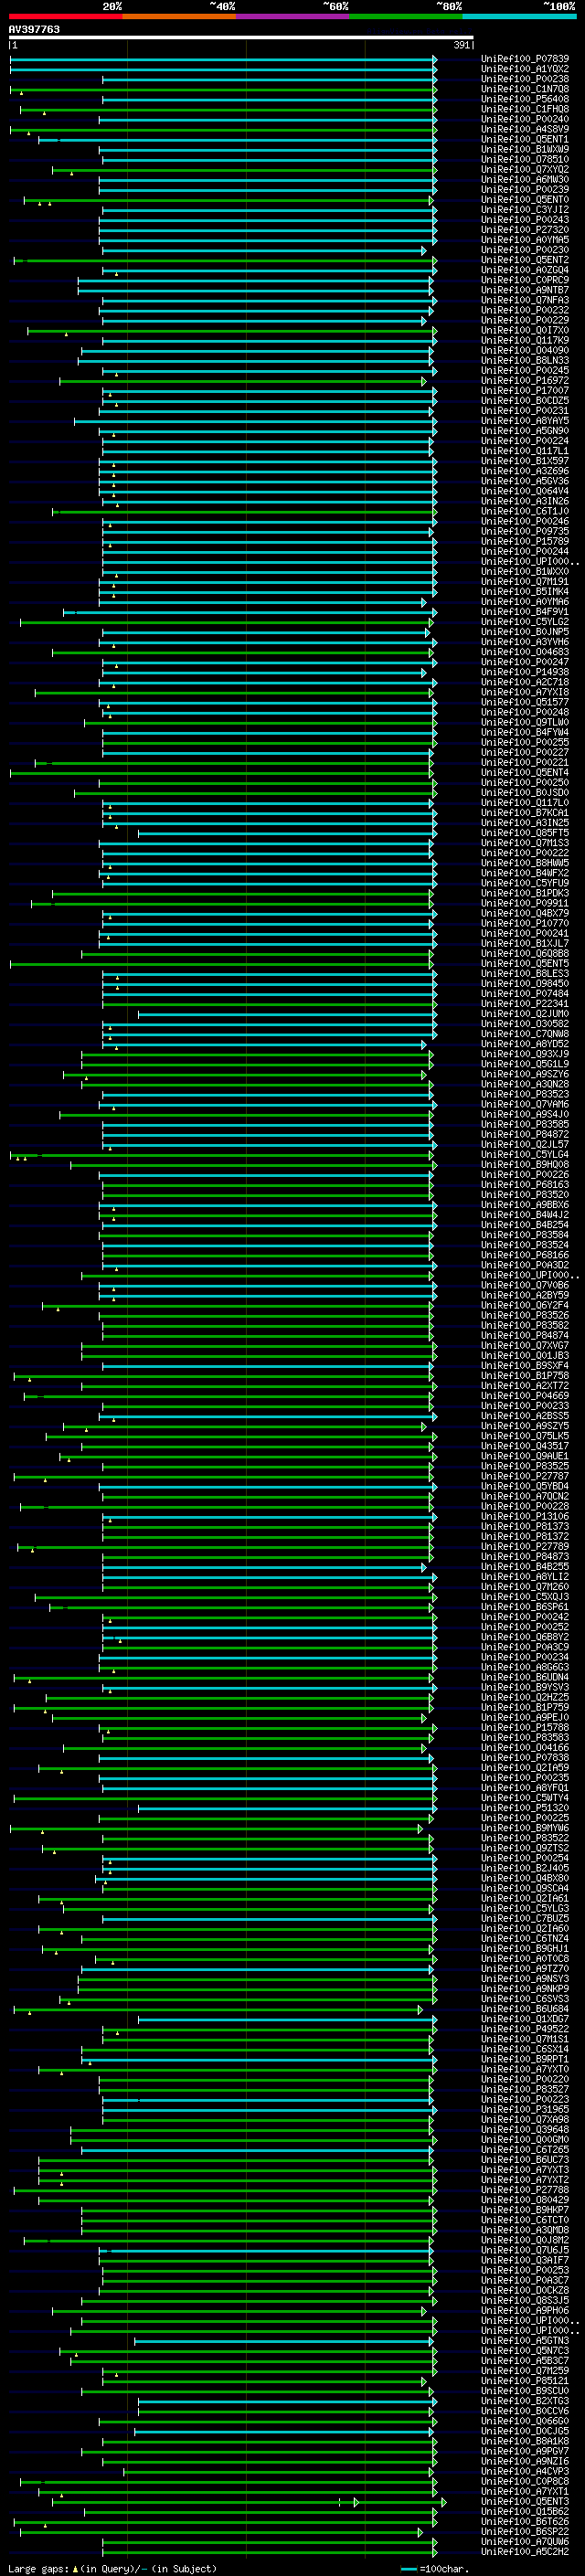585x2576 pixels.
Task: Click the UniRef100_C5YLG2 label
Action: coord(525,621)
